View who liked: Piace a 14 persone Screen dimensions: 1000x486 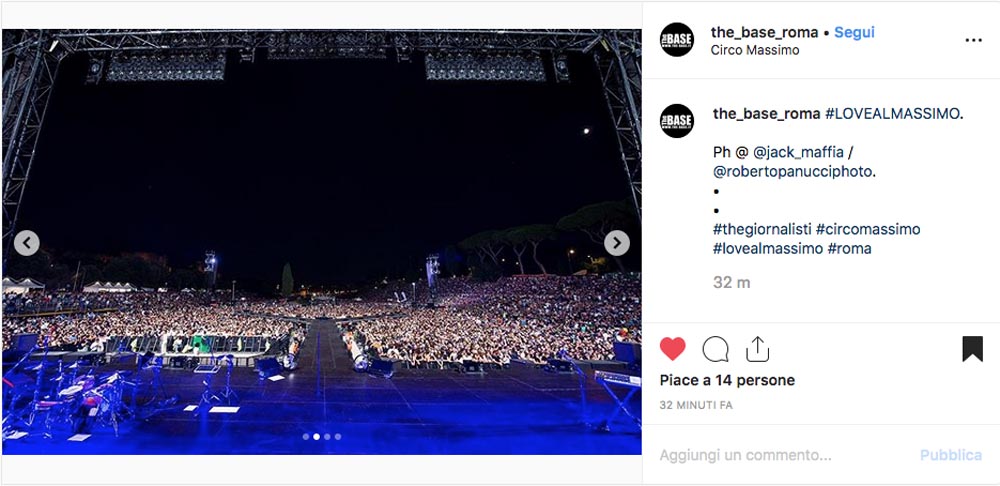pos(727,380)
